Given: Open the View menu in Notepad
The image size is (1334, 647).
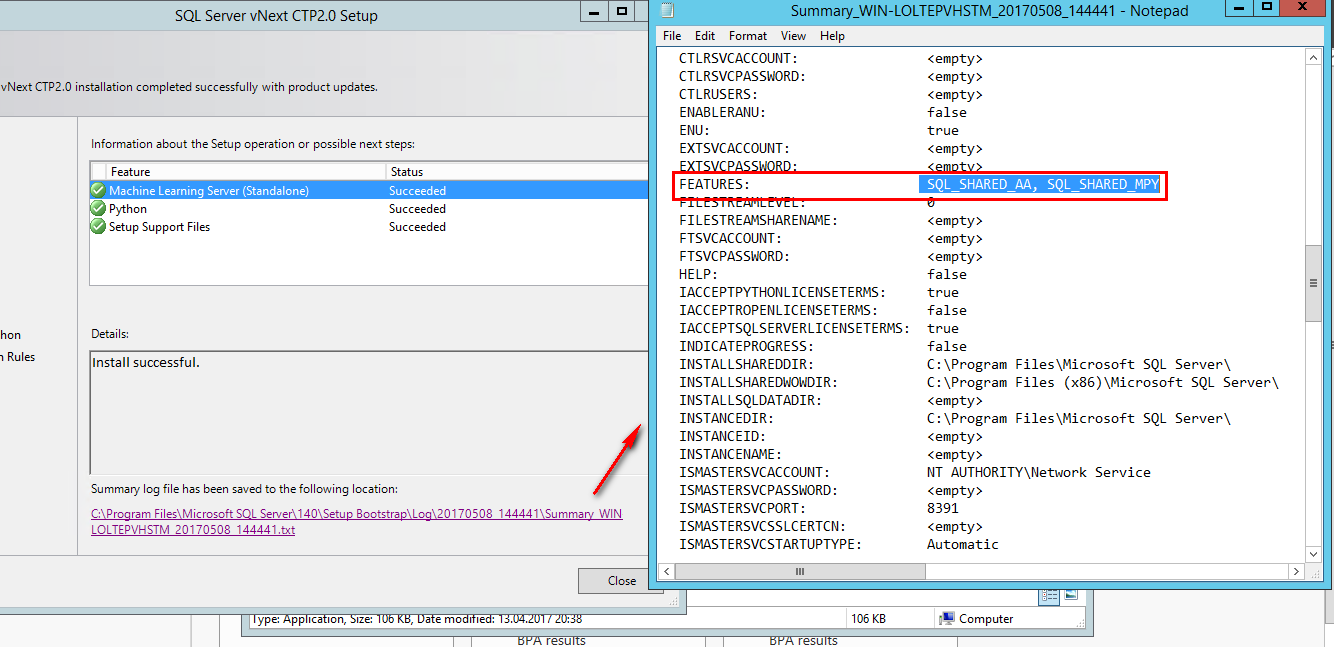Looking at the screenshot, I should pos(793,36).
